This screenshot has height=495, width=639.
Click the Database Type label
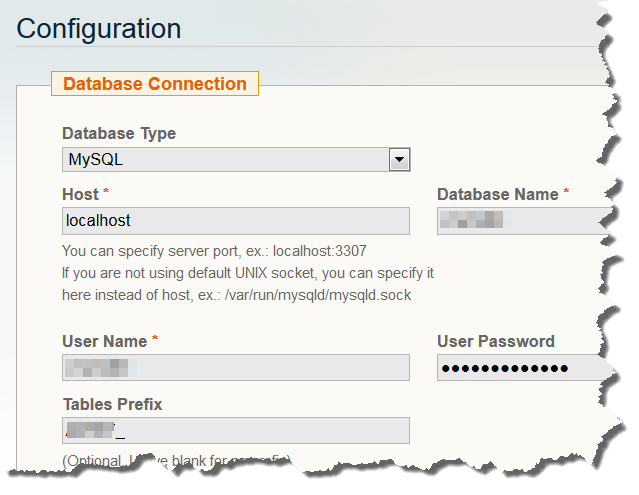[x=118, y=134]
